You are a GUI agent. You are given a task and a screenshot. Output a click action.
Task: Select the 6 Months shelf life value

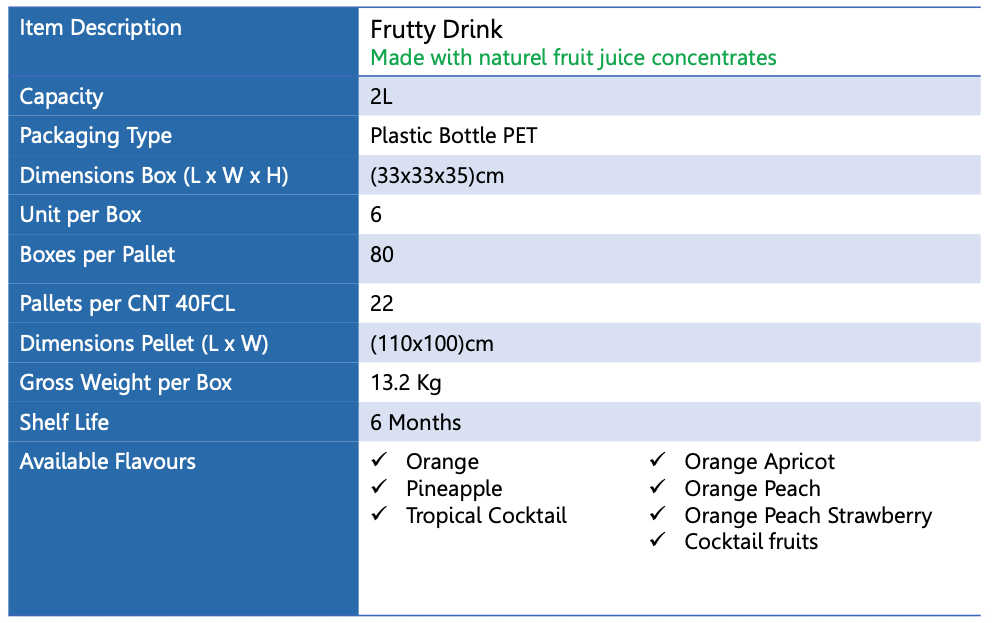[x=415, y=422]
